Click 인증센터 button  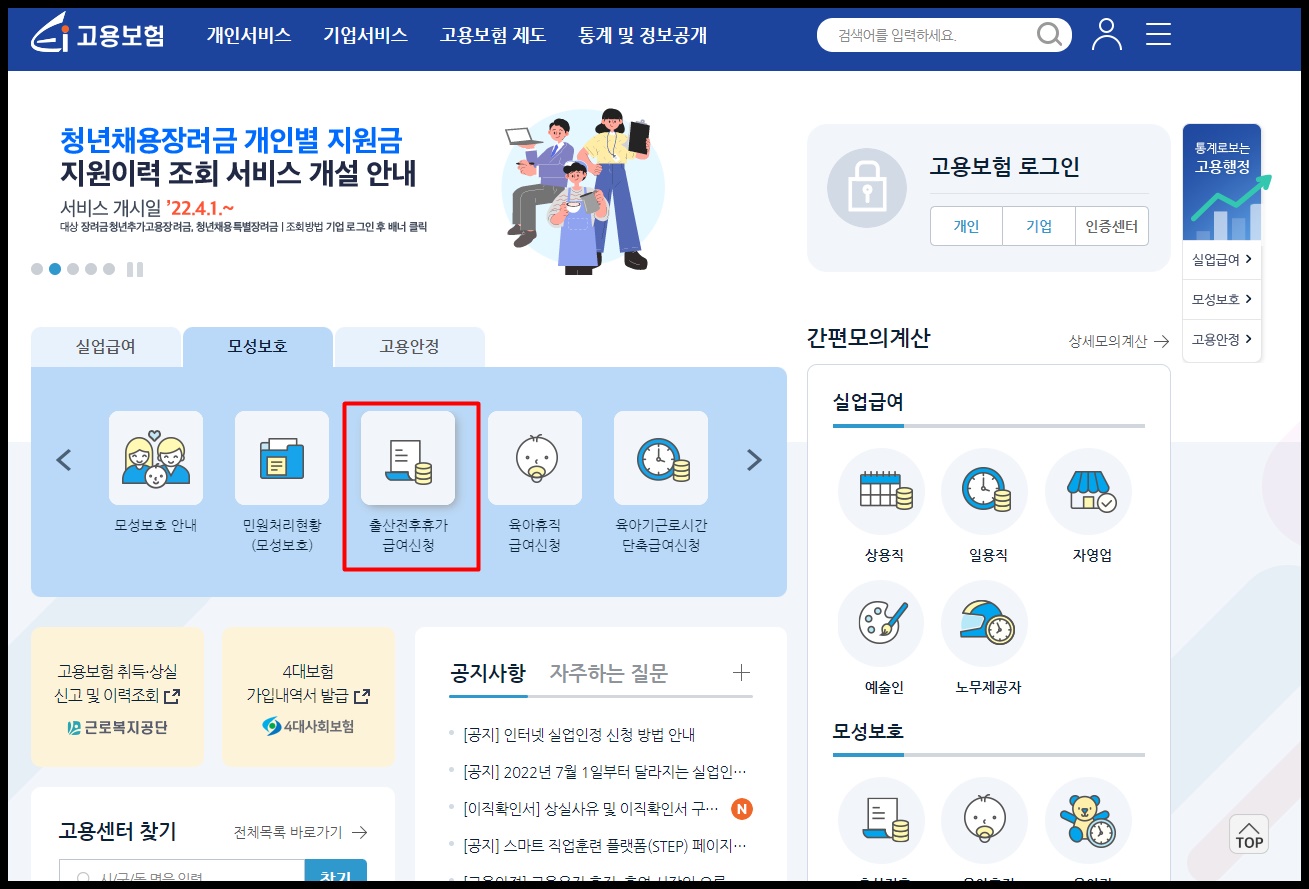pos(1112,226)
